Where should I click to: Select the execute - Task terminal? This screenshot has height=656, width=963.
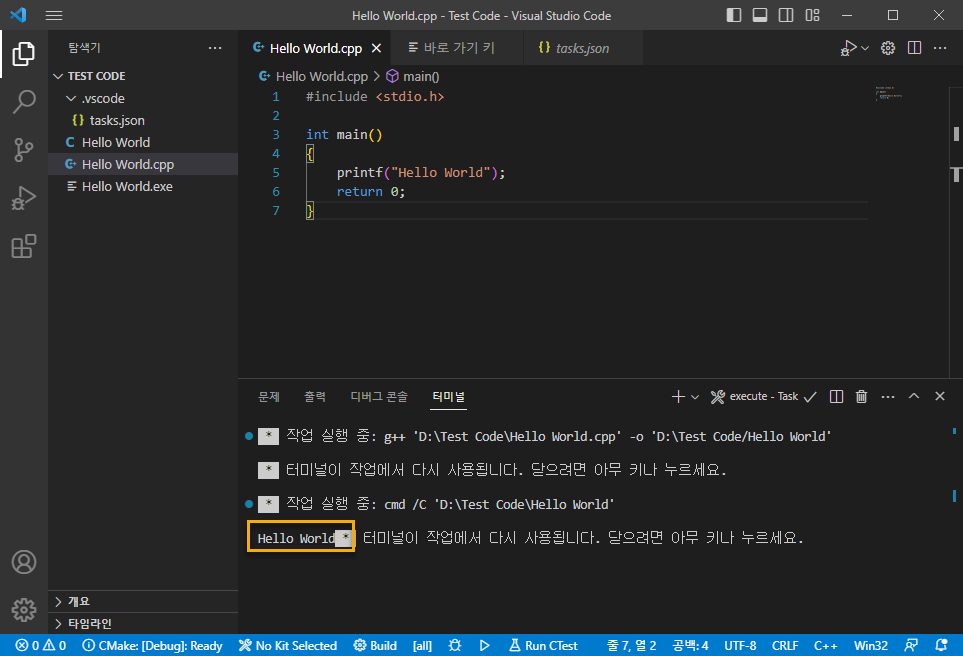coord(763,397)
